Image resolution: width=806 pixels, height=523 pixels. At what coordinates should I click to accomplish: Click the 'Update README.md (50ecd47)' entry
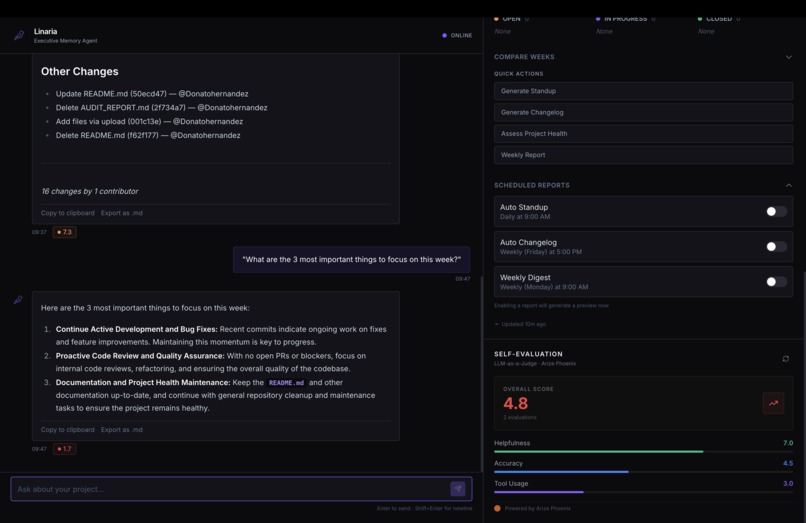click(x=152, y=94)
